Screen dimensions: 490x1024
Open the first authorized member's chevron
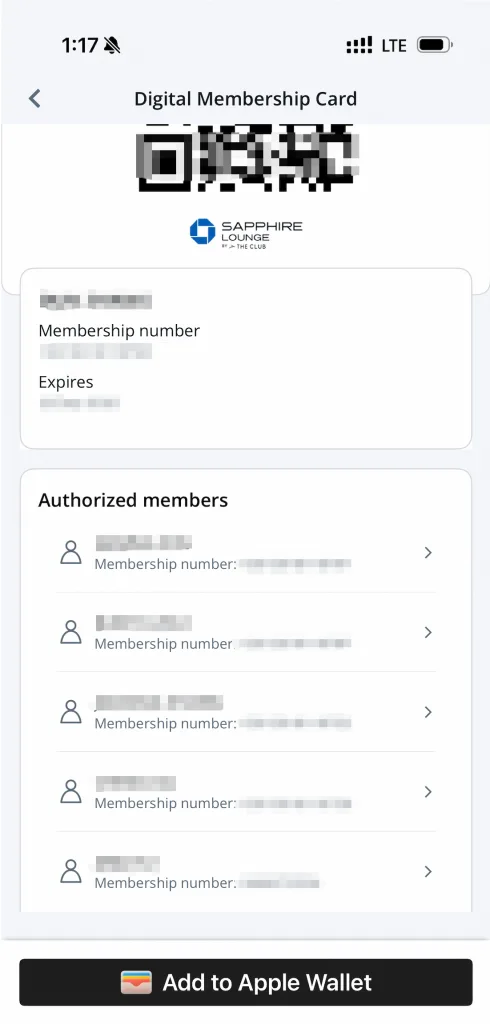(428, 552)
